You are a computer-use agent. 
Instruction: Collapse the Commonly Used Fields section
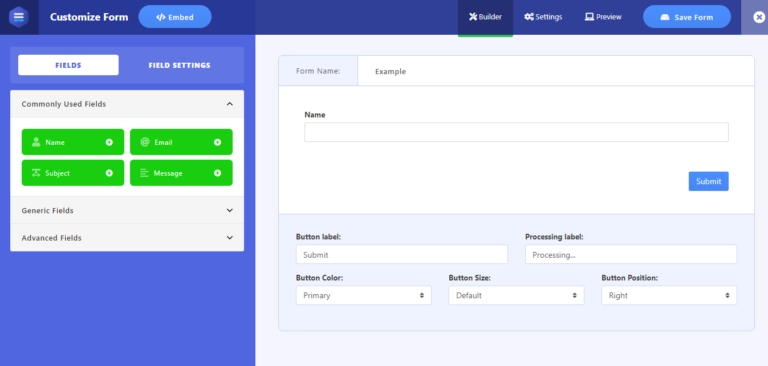[x=127, y=104]
